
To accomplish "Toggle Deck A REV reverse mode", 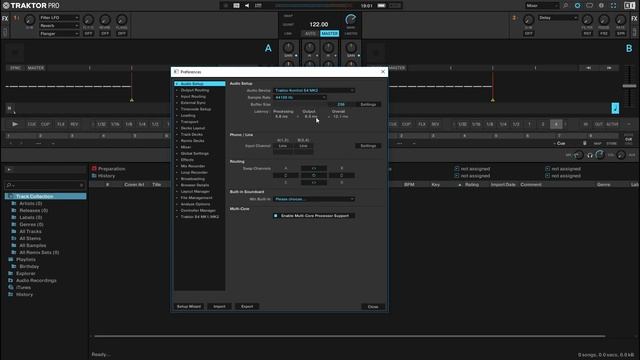I will 74,124.
